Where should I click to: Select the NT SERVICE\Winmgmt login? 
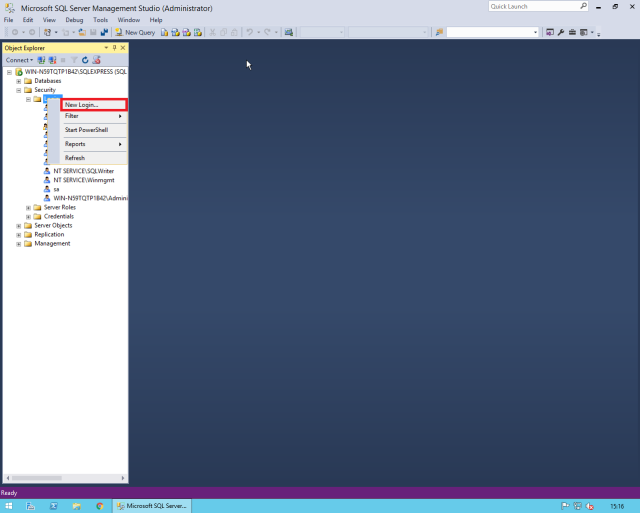(x=84, y=180)
